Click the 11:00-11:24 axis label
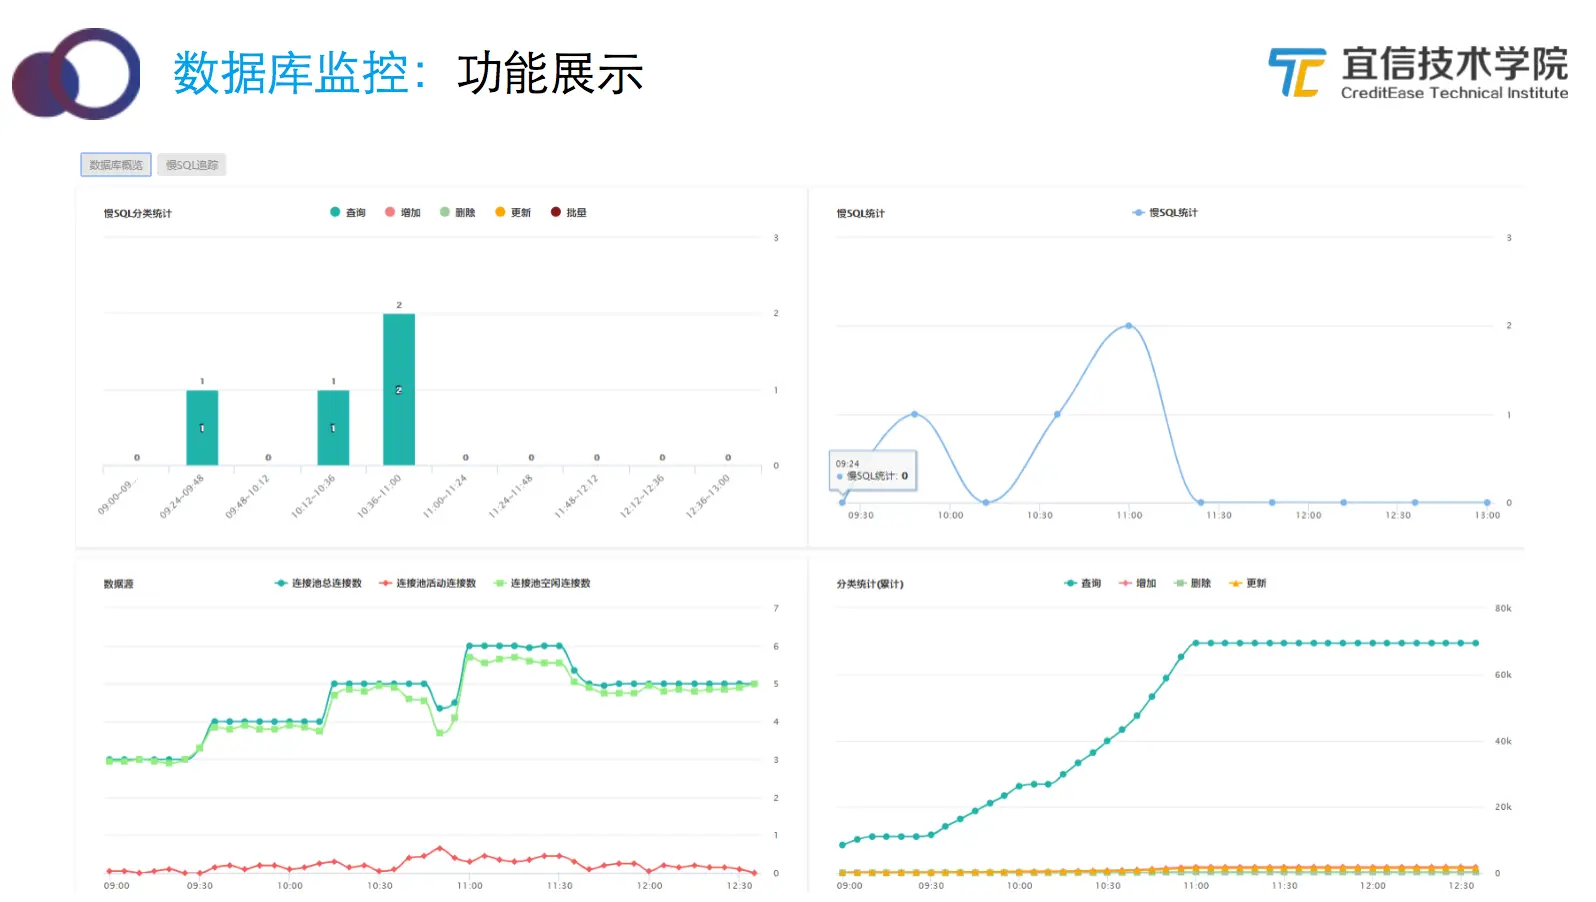This screenshot has height=902, width=1596. tap(444, 496)
